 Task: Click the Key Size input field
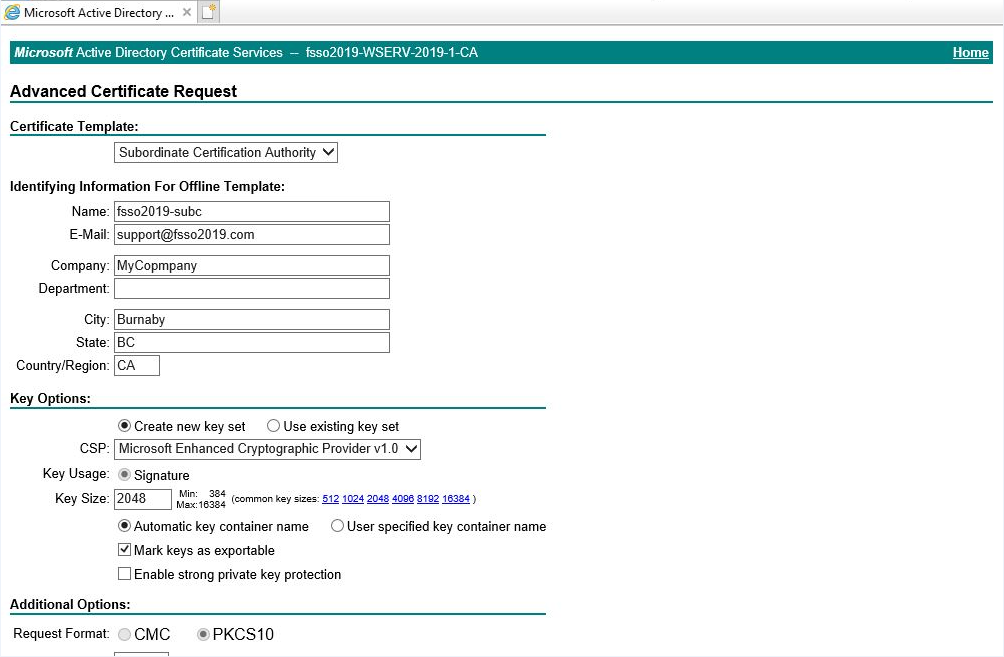click(x=143, y=499)
